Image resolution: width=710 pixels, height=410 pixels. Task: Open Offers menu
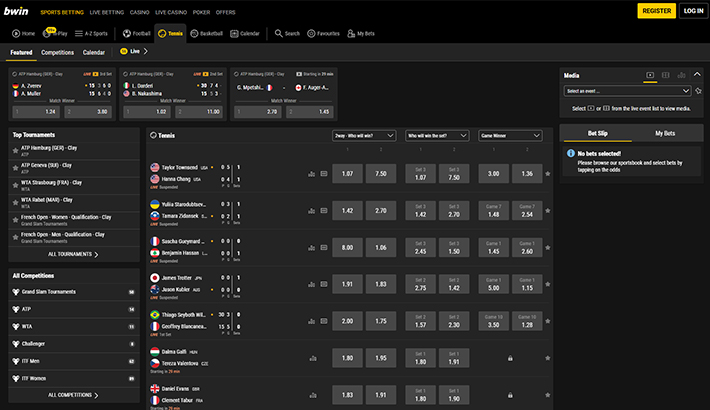[x=225, y=12]
